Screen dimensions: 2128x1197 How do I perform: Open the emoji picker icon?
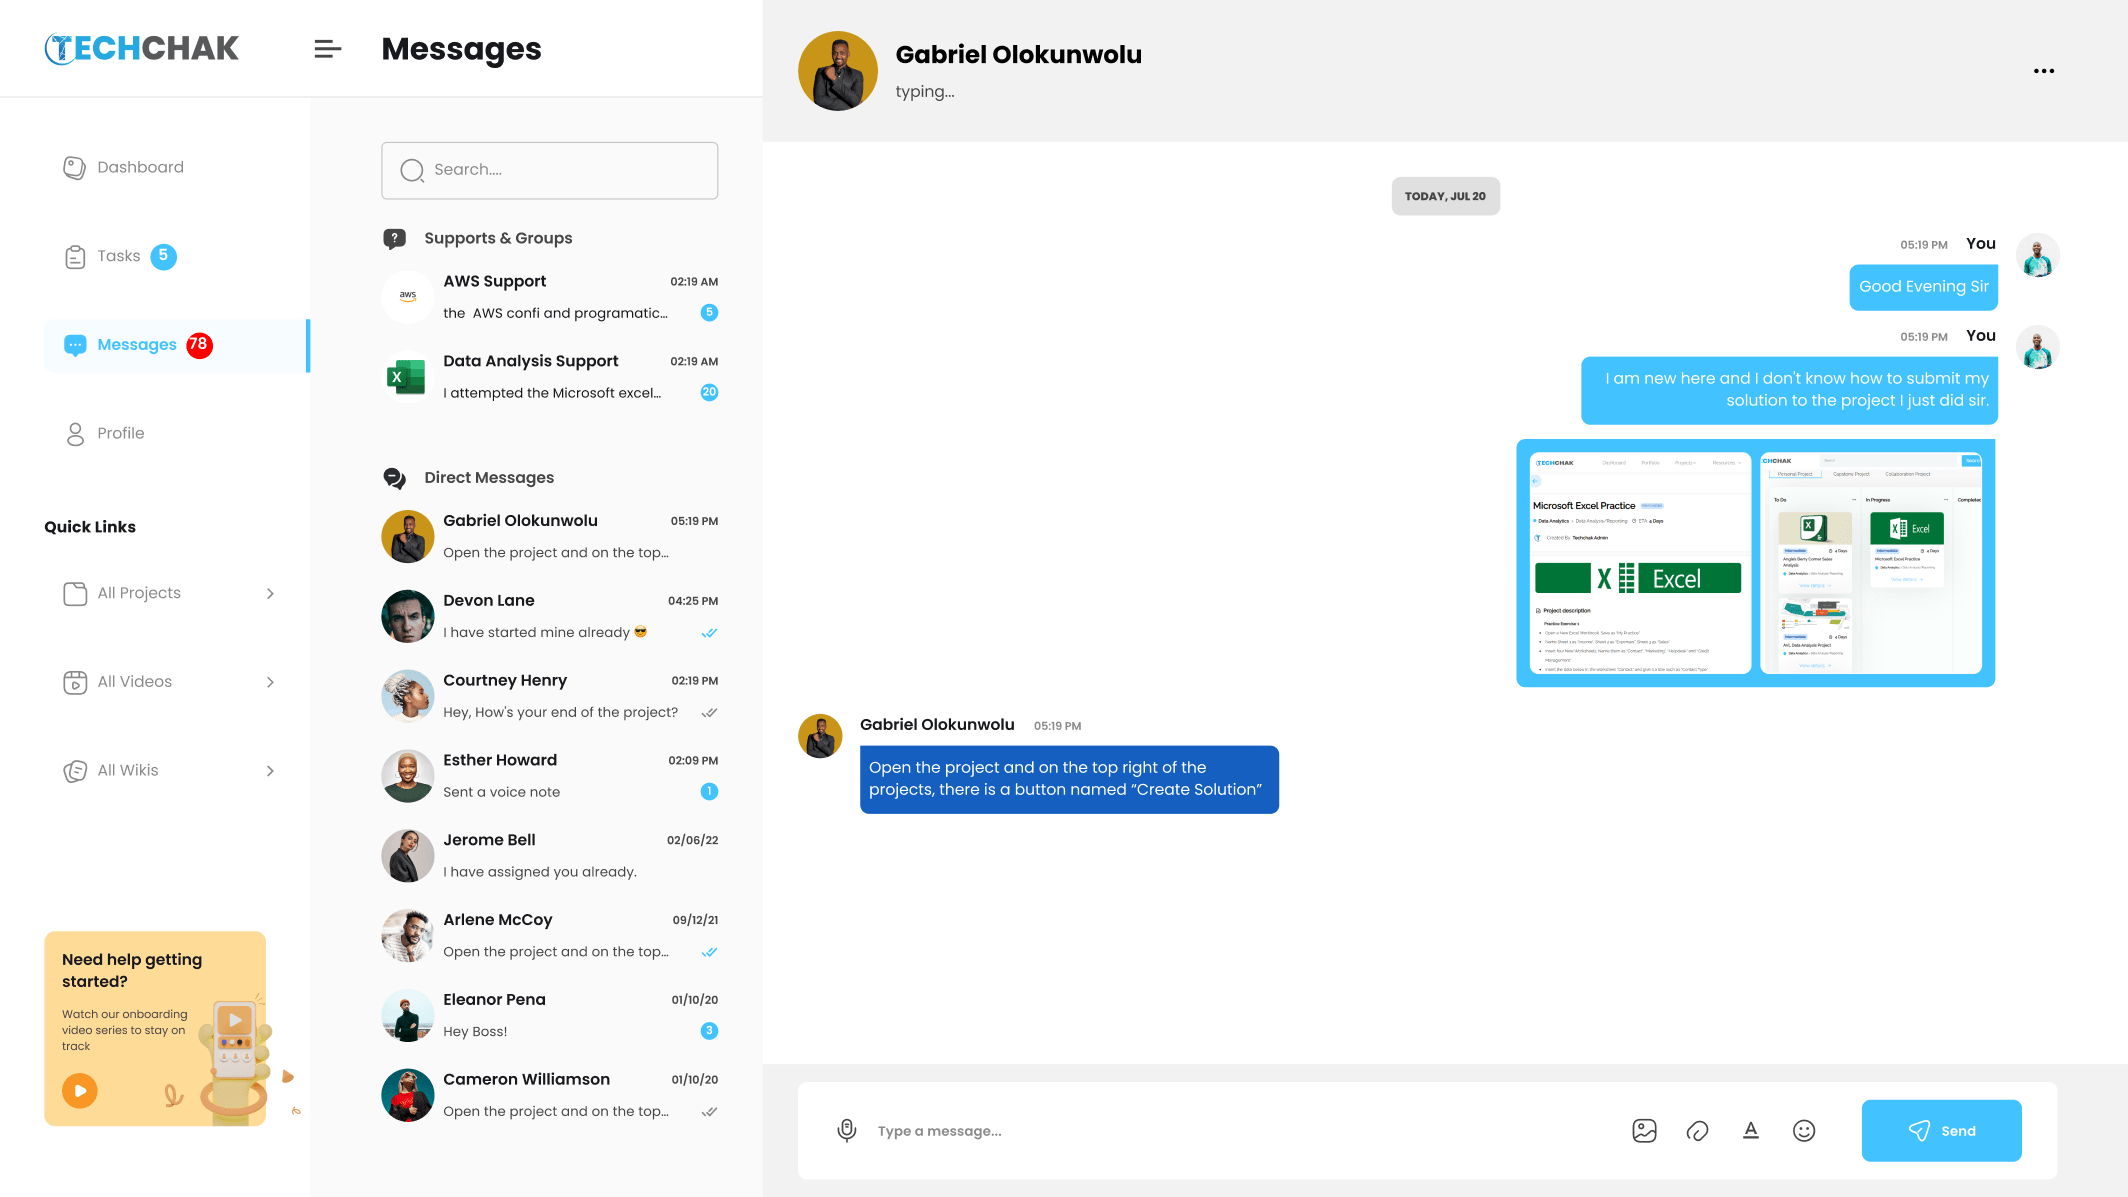[x=1803, y=1130]
